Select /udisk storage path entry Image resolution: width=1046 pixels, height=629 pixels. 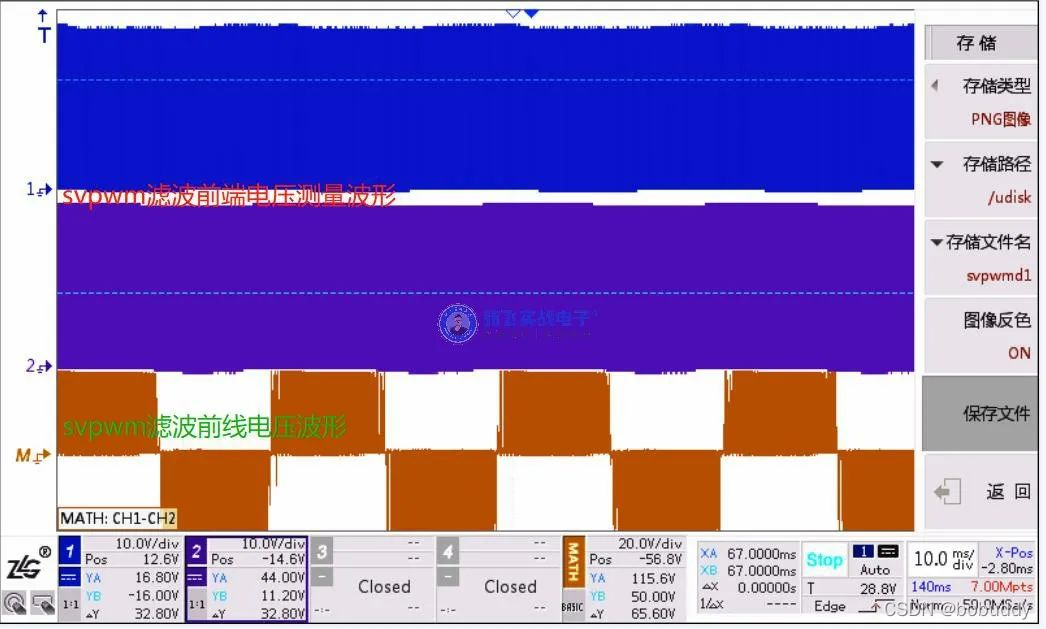[1010, 197]
